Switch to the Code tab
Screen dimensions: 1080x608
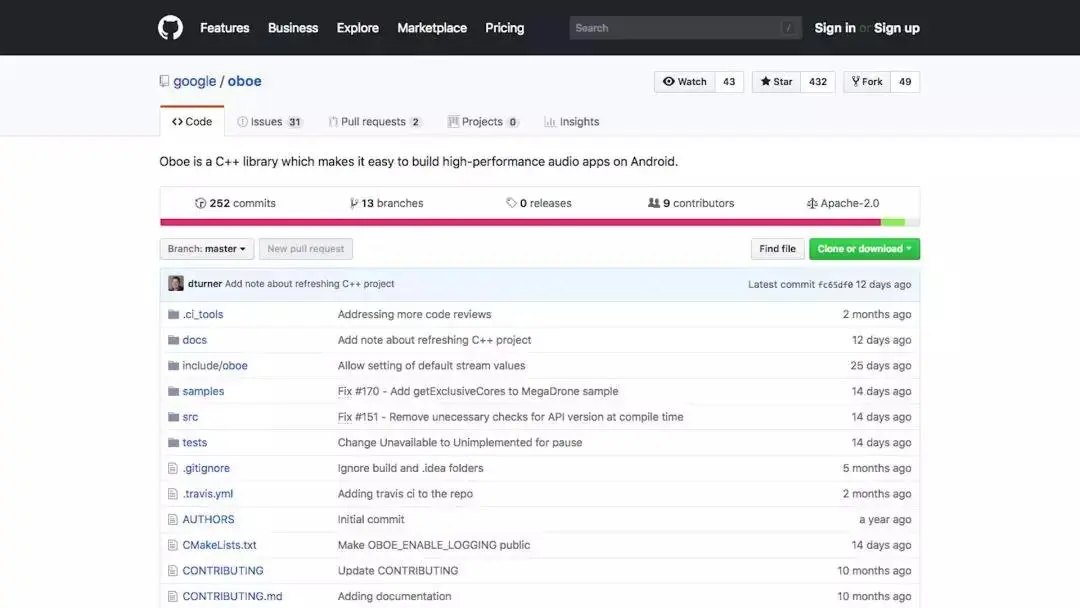pos(192,121)
